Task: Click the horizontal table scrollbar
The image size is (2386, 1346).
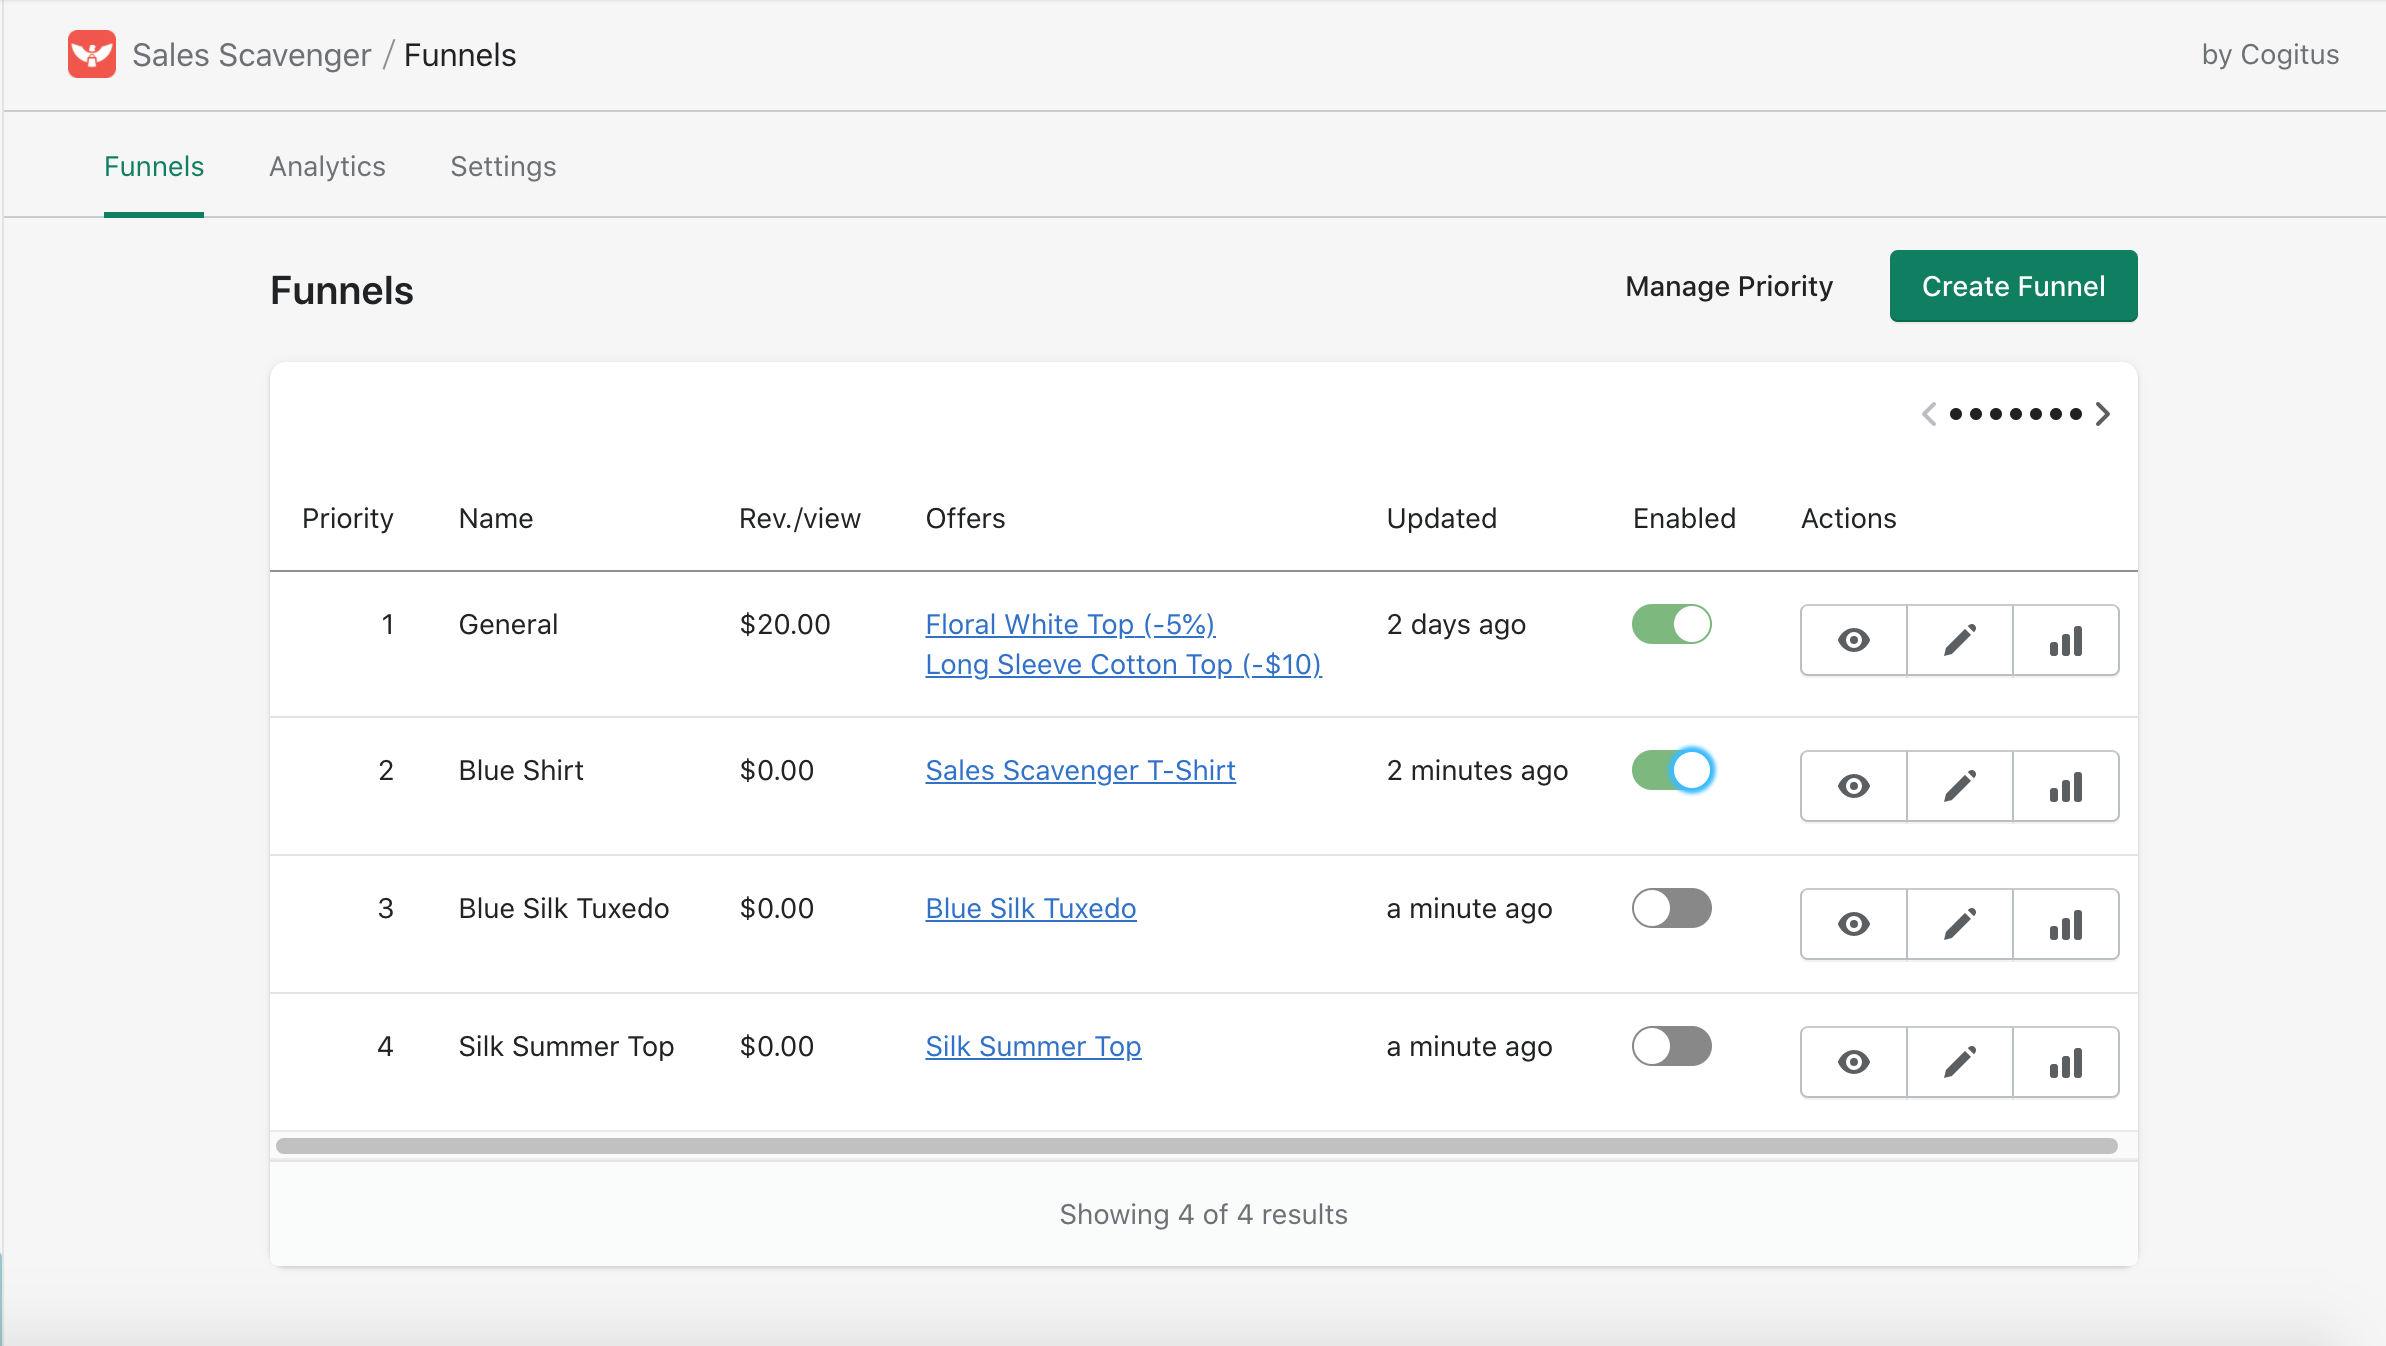Action: (1196, 1146)
